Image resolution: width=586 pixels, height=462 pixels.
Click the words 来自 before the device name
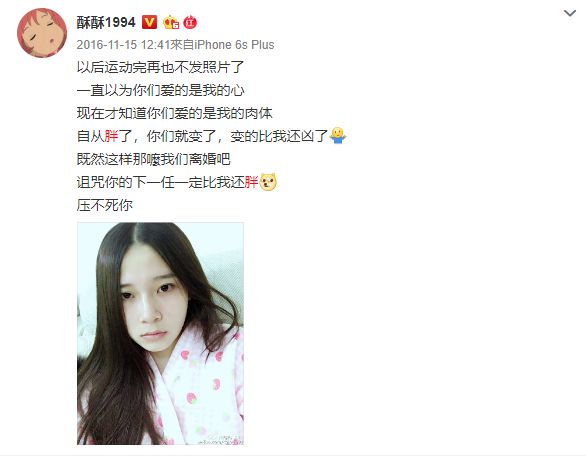182,45
